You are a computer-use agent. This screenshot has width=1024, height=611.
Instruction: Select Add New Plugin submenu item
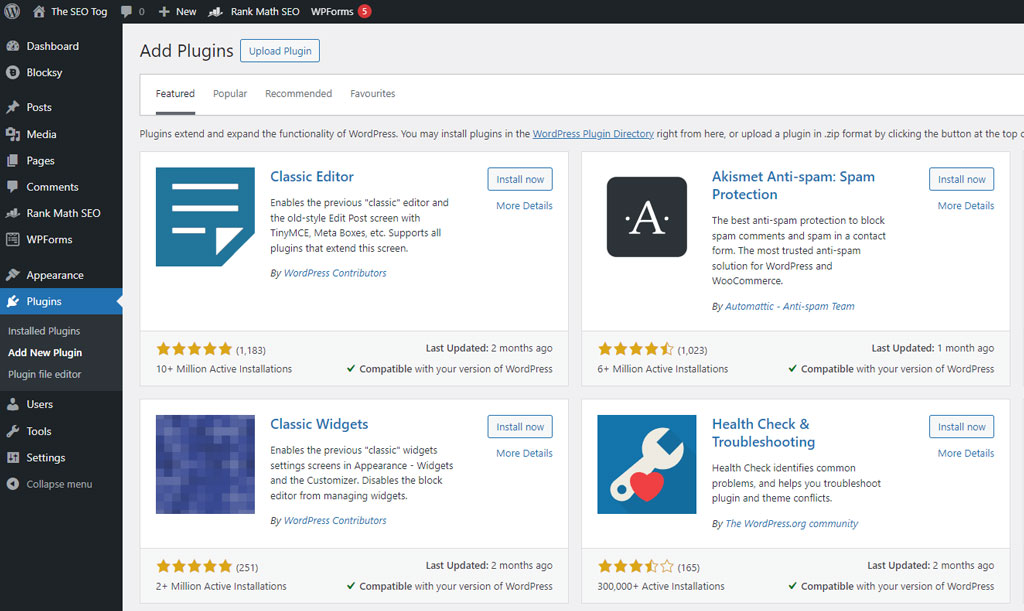click(45, 352)
